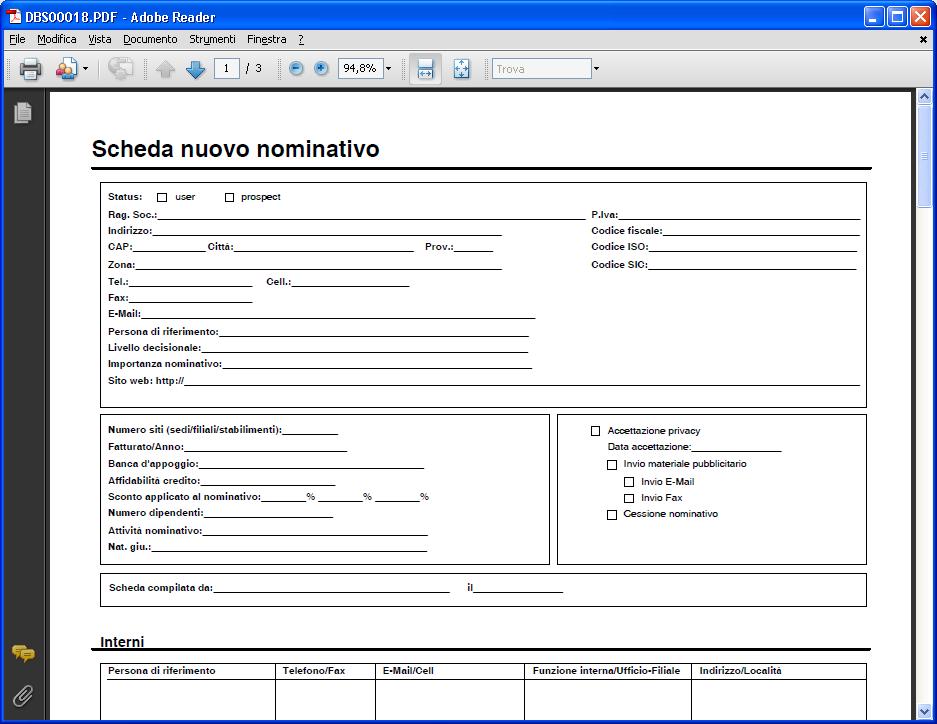Check the Invio E-Mail checkbox

point(629,481)
